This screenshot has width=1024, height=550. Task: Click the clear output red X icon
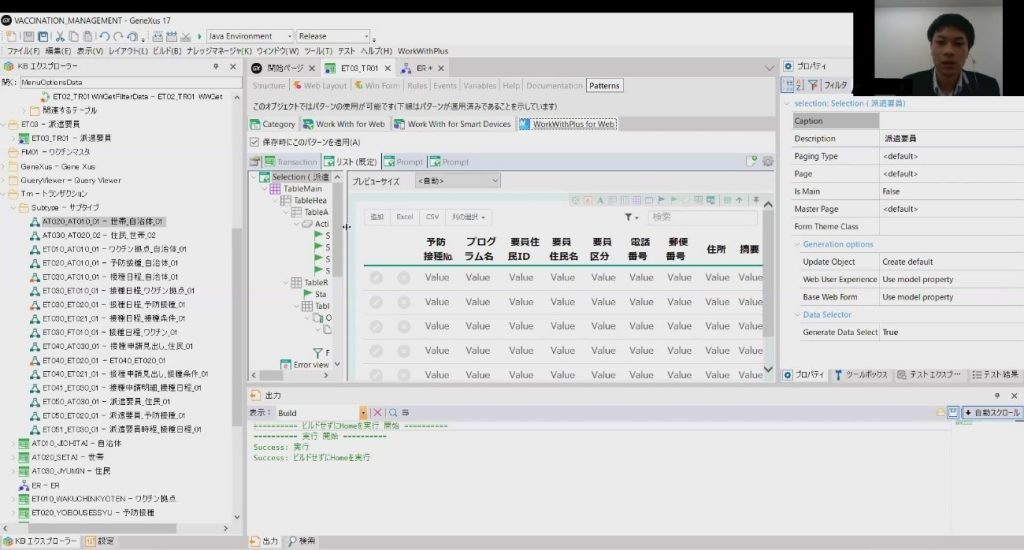click(377, 413)
